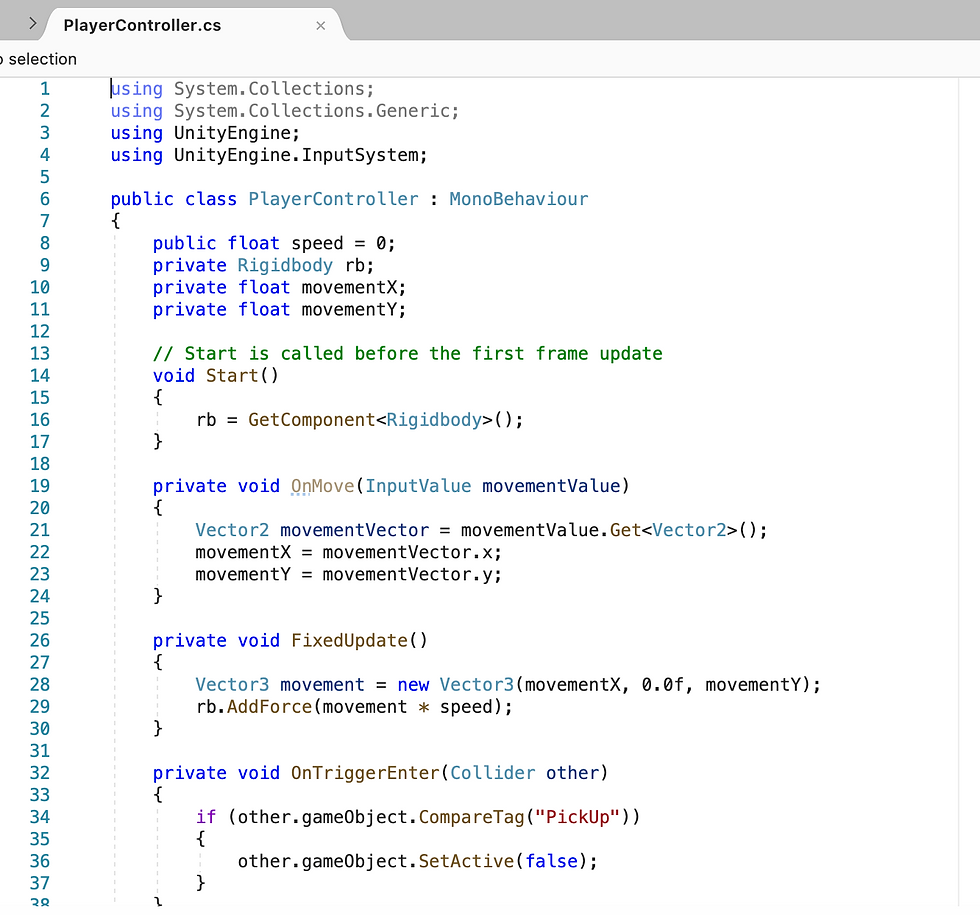The height and width of the screenshot is (915, 980).
Task: Click 'MonoBehaviour' base class on line 6
Action: point(519,199)
